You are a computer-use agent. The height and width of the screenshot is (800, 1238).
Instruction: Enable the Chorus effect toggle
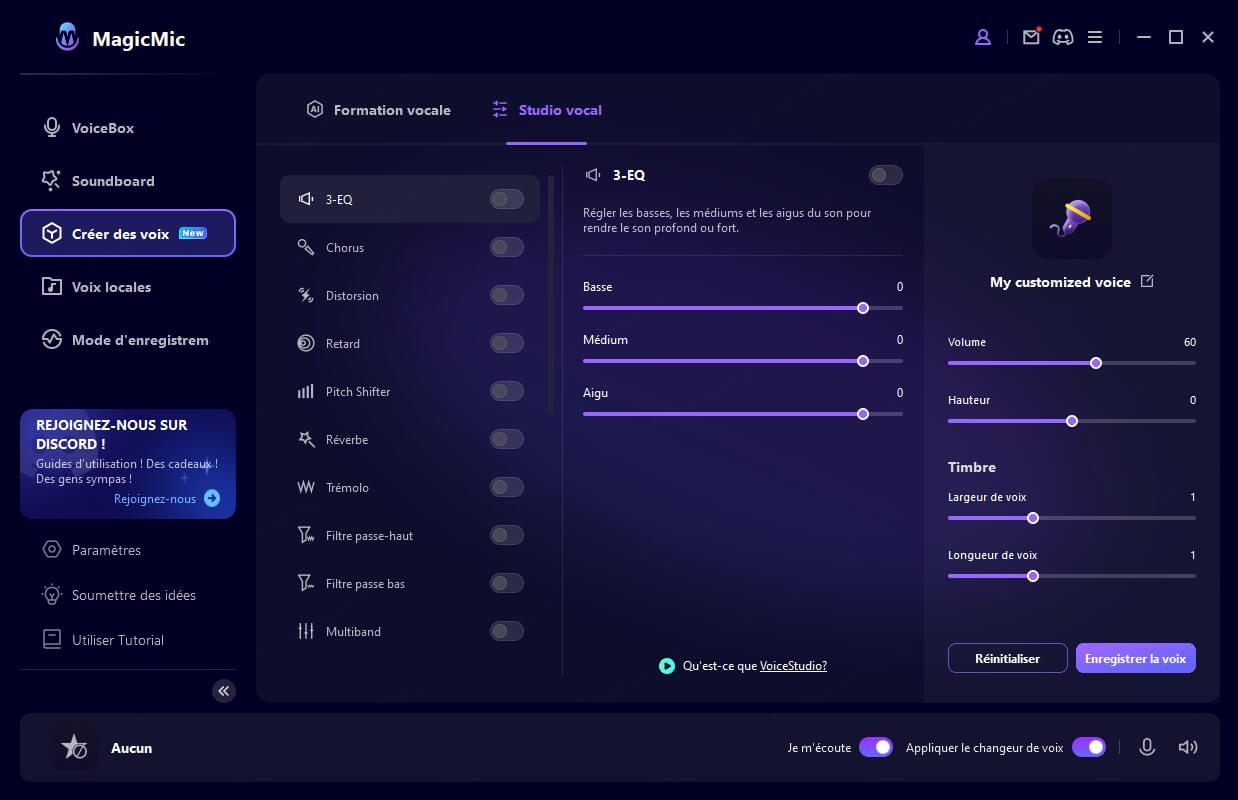[506, 247]
